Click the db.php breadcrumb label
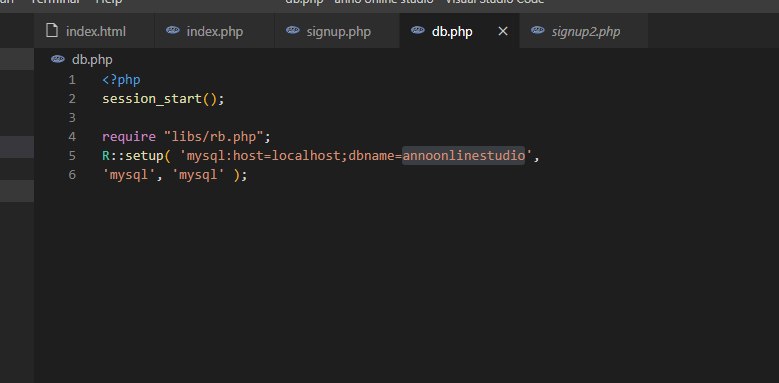 [x=92, y=60]
